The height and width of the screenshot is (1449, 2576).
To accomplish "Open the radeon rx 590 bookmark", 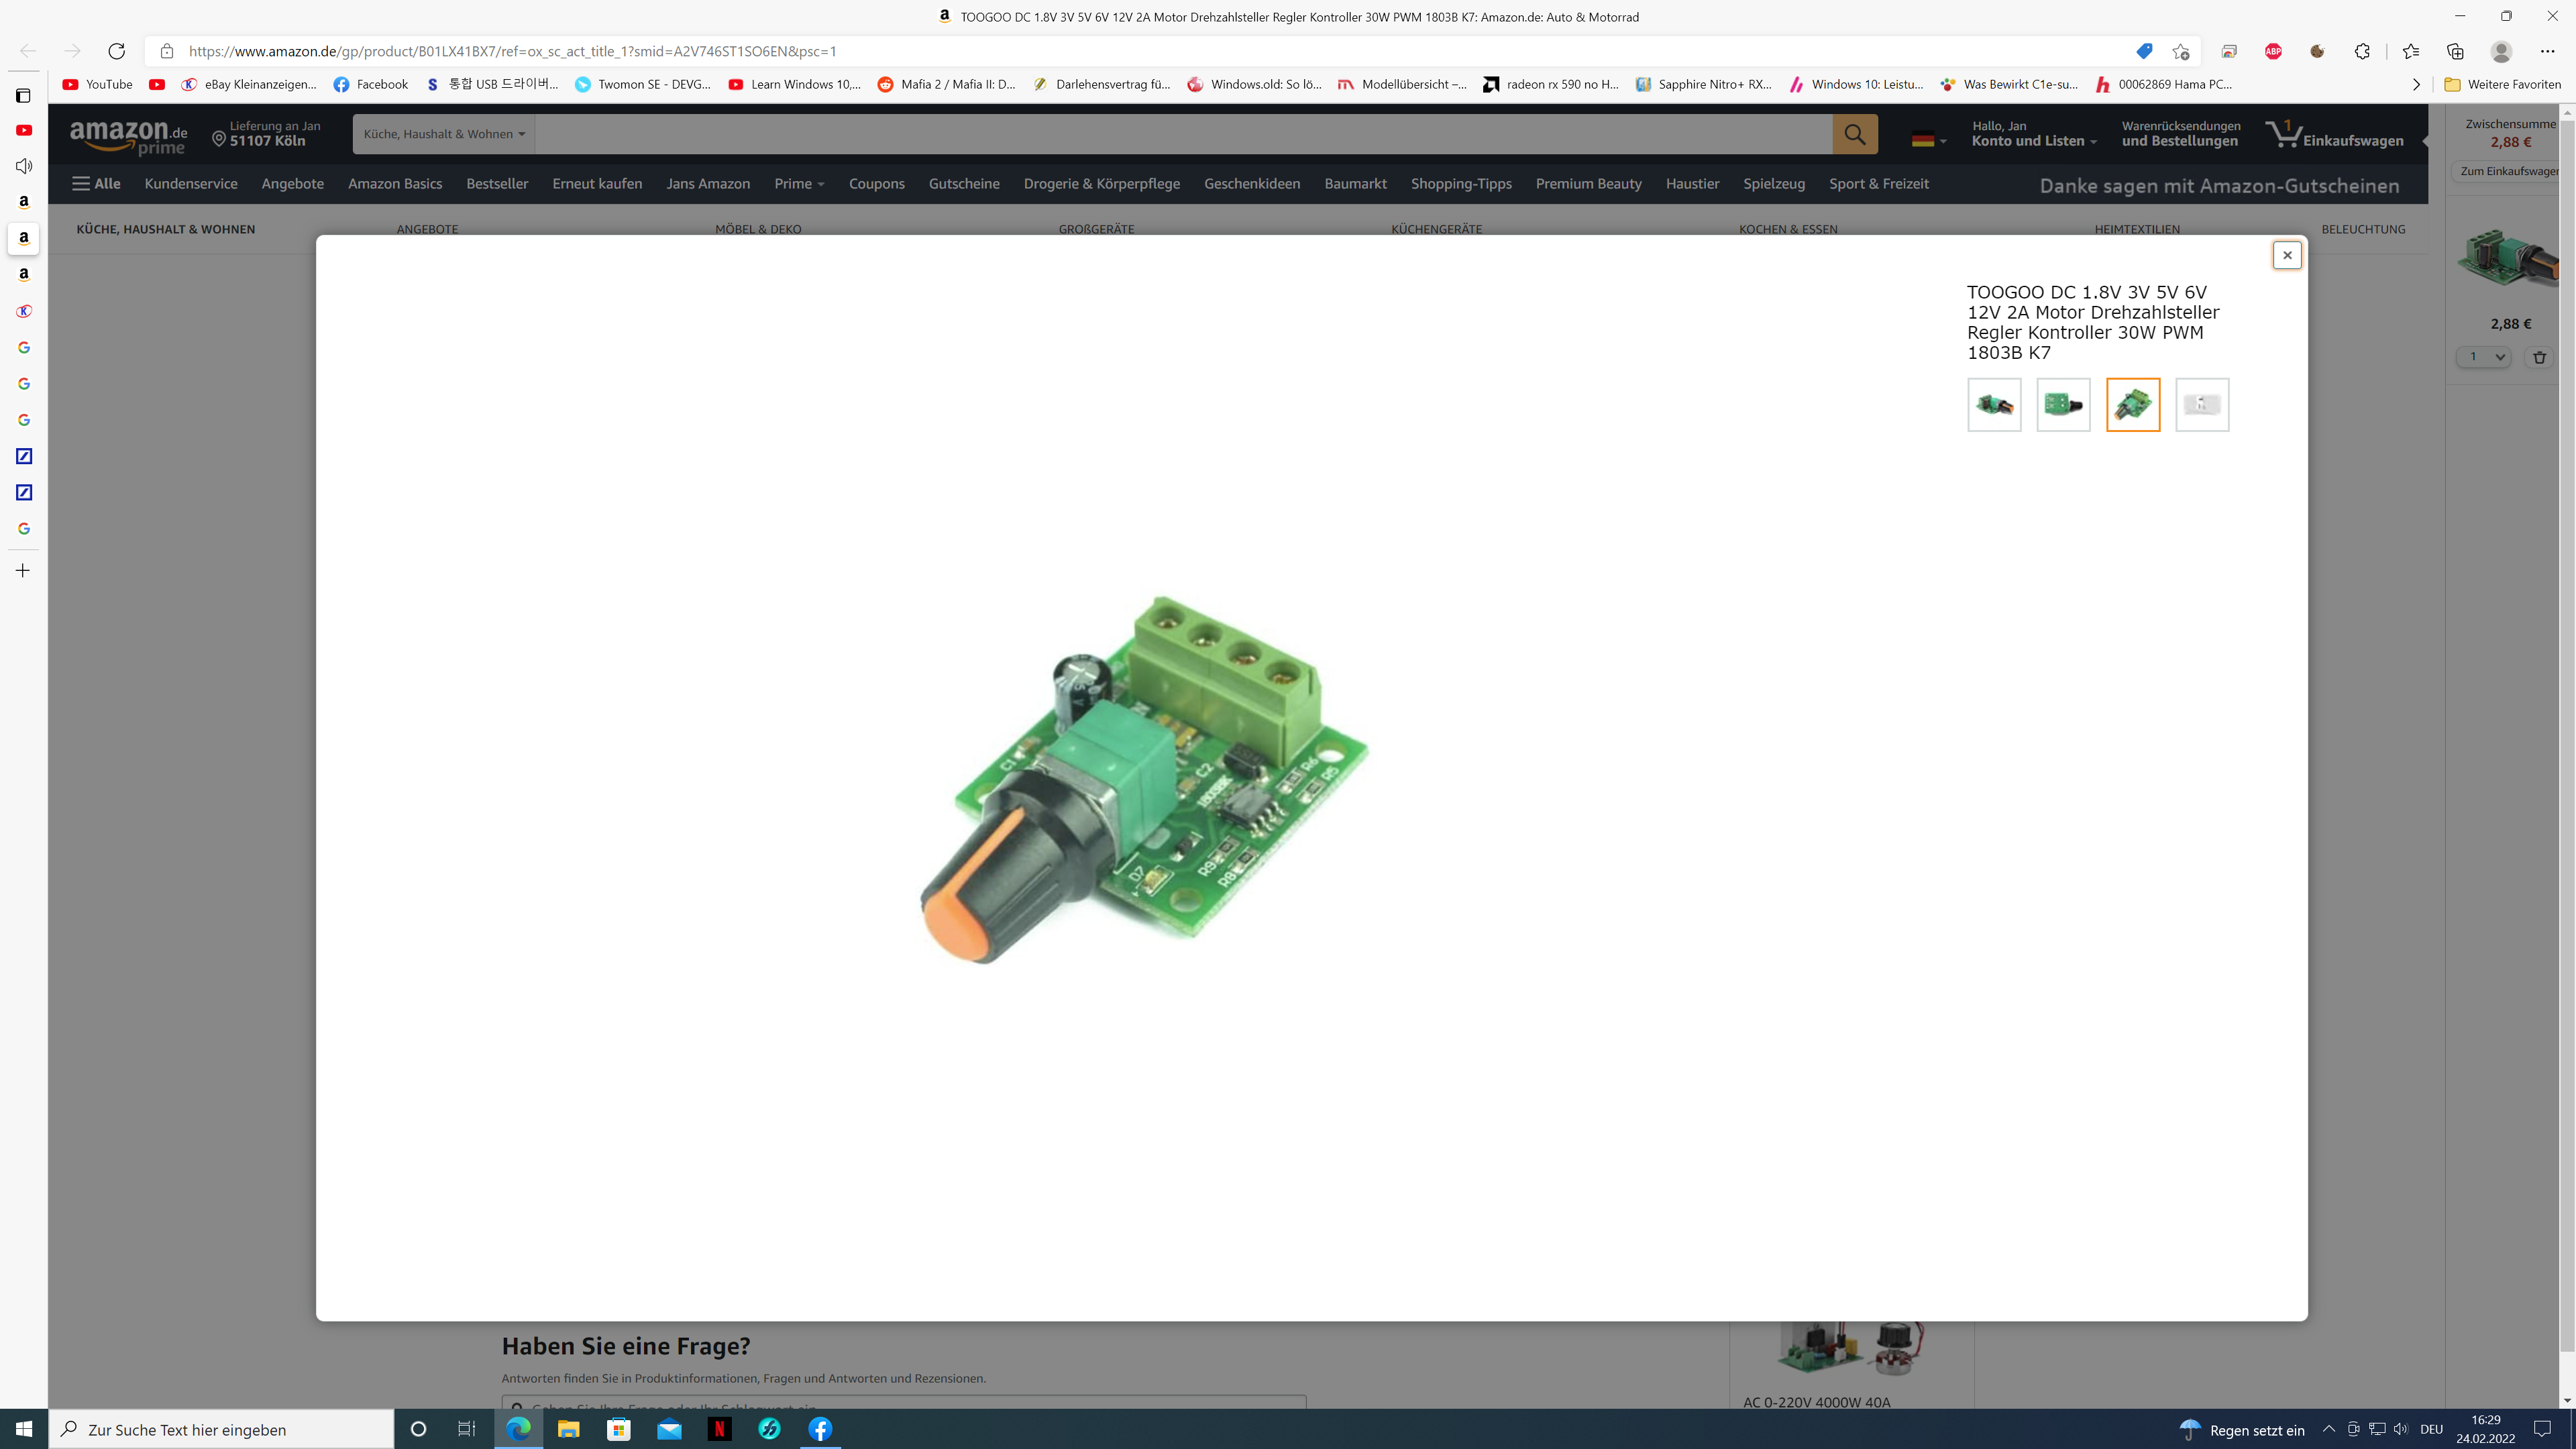I will (x=1550, y=84).
